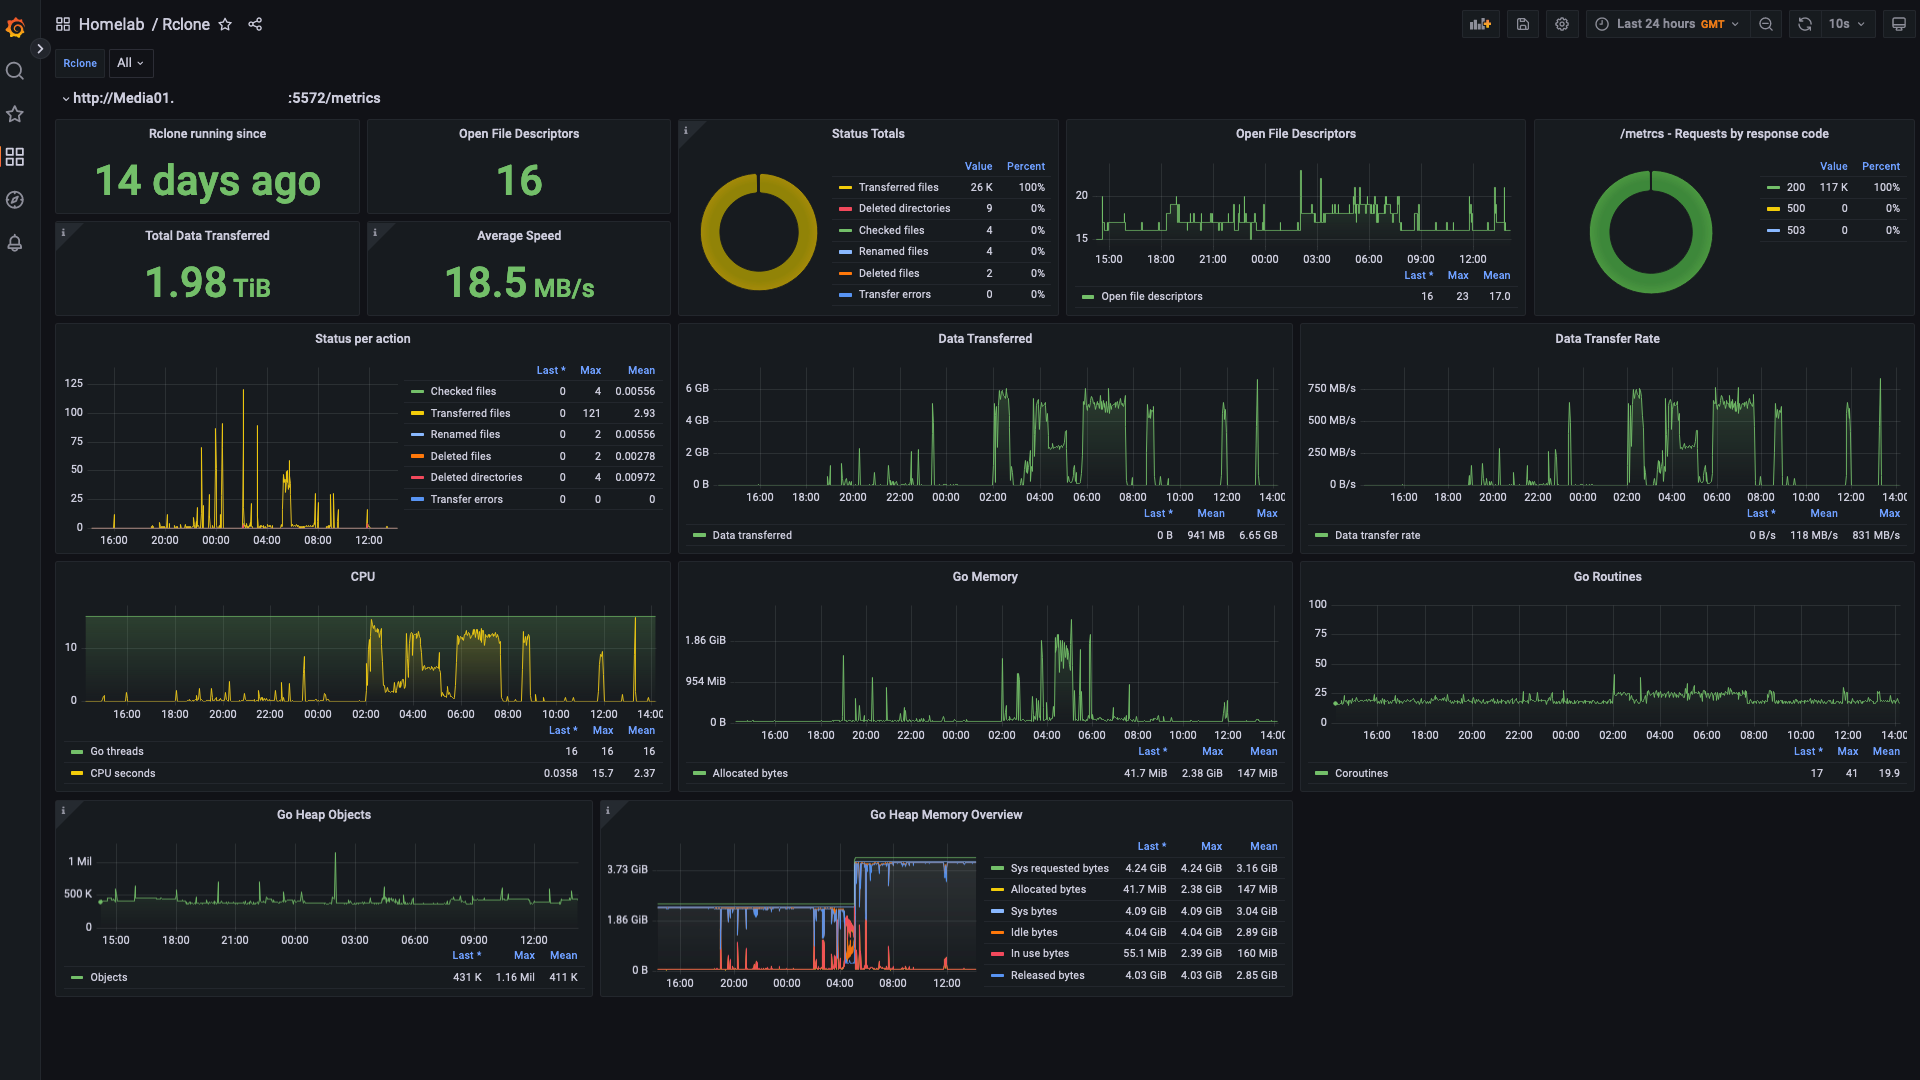
Task: Open dashboard settings gear icon
Action: [1562, 24]
